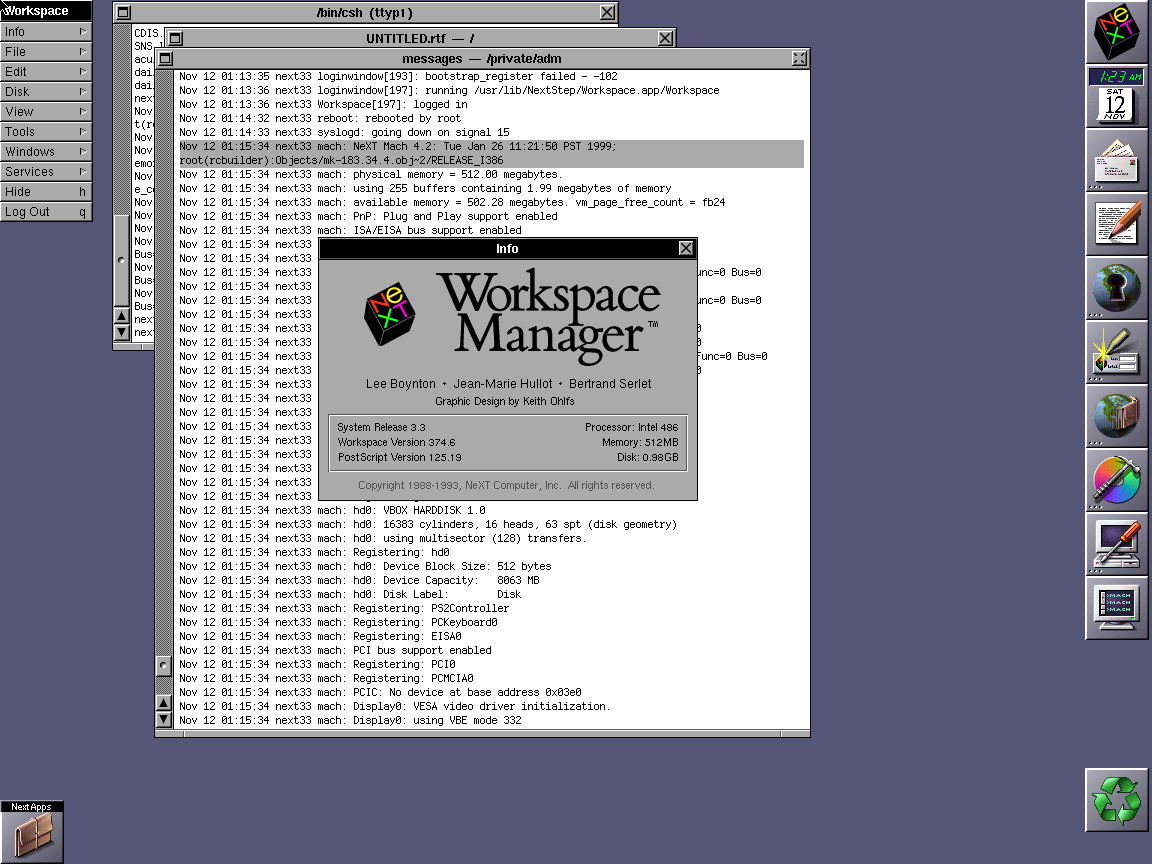The width and height of the screenshot is (1152, 864).
Task: Open the text editor pencil dock icon
Action: [1116, 223]
